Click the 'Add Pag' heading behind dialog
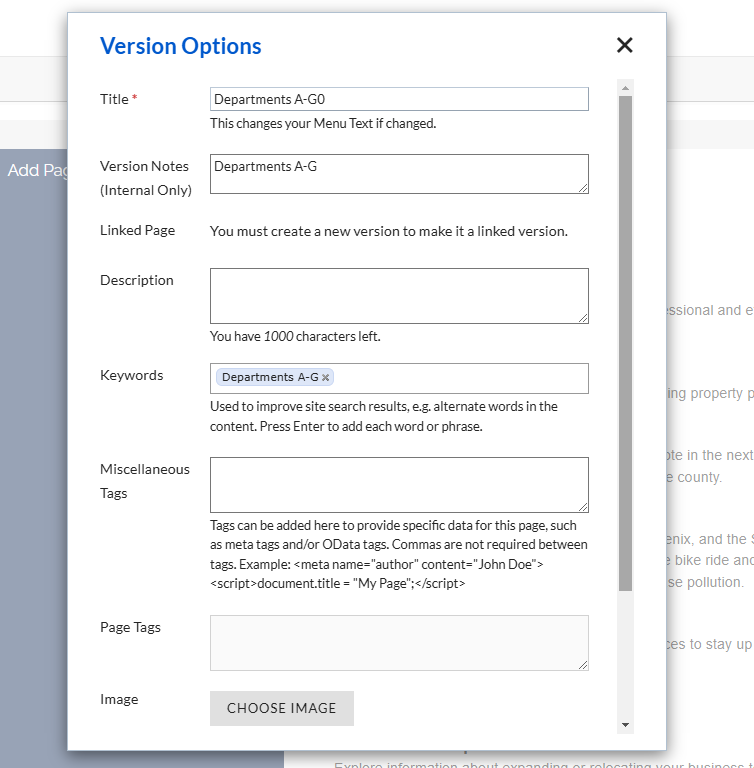This screenshot has height=768, width=754. point(38,170)
